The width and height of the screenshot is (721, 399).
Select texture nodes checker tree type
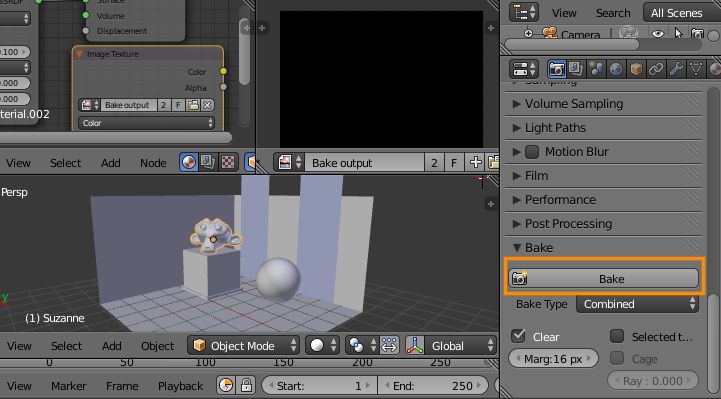click(x=228, y=162)
